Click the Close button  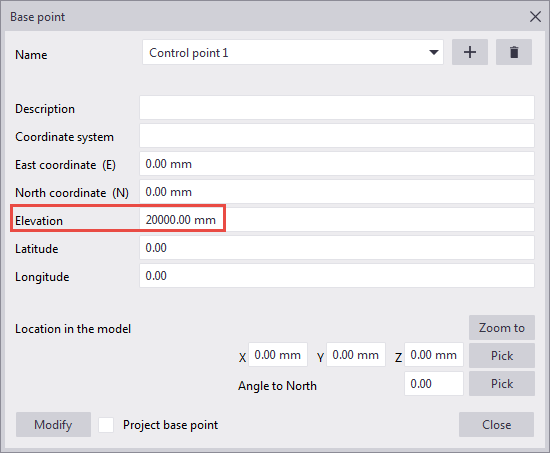pos(496,425)
